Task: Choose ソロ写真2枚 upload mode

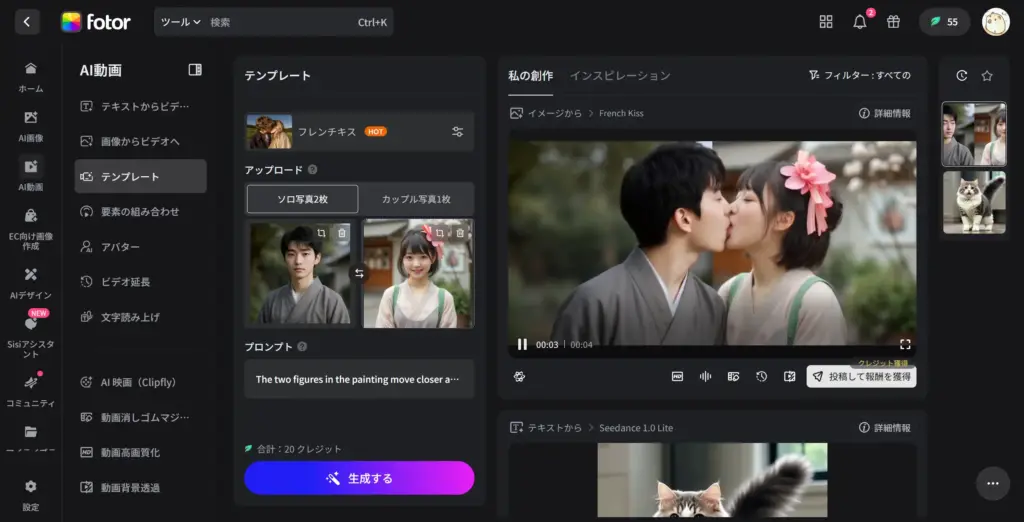Action: 302,199
